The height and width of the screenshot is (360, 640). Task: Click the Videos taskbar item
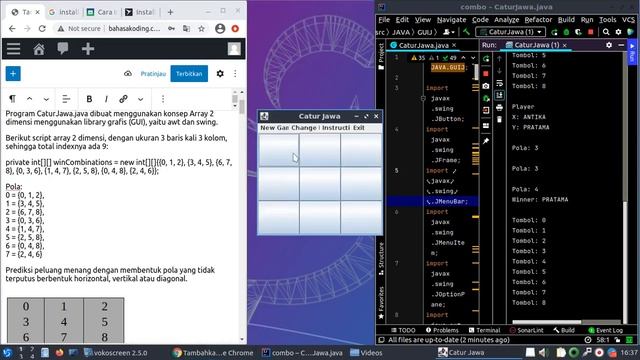[367, 353]
